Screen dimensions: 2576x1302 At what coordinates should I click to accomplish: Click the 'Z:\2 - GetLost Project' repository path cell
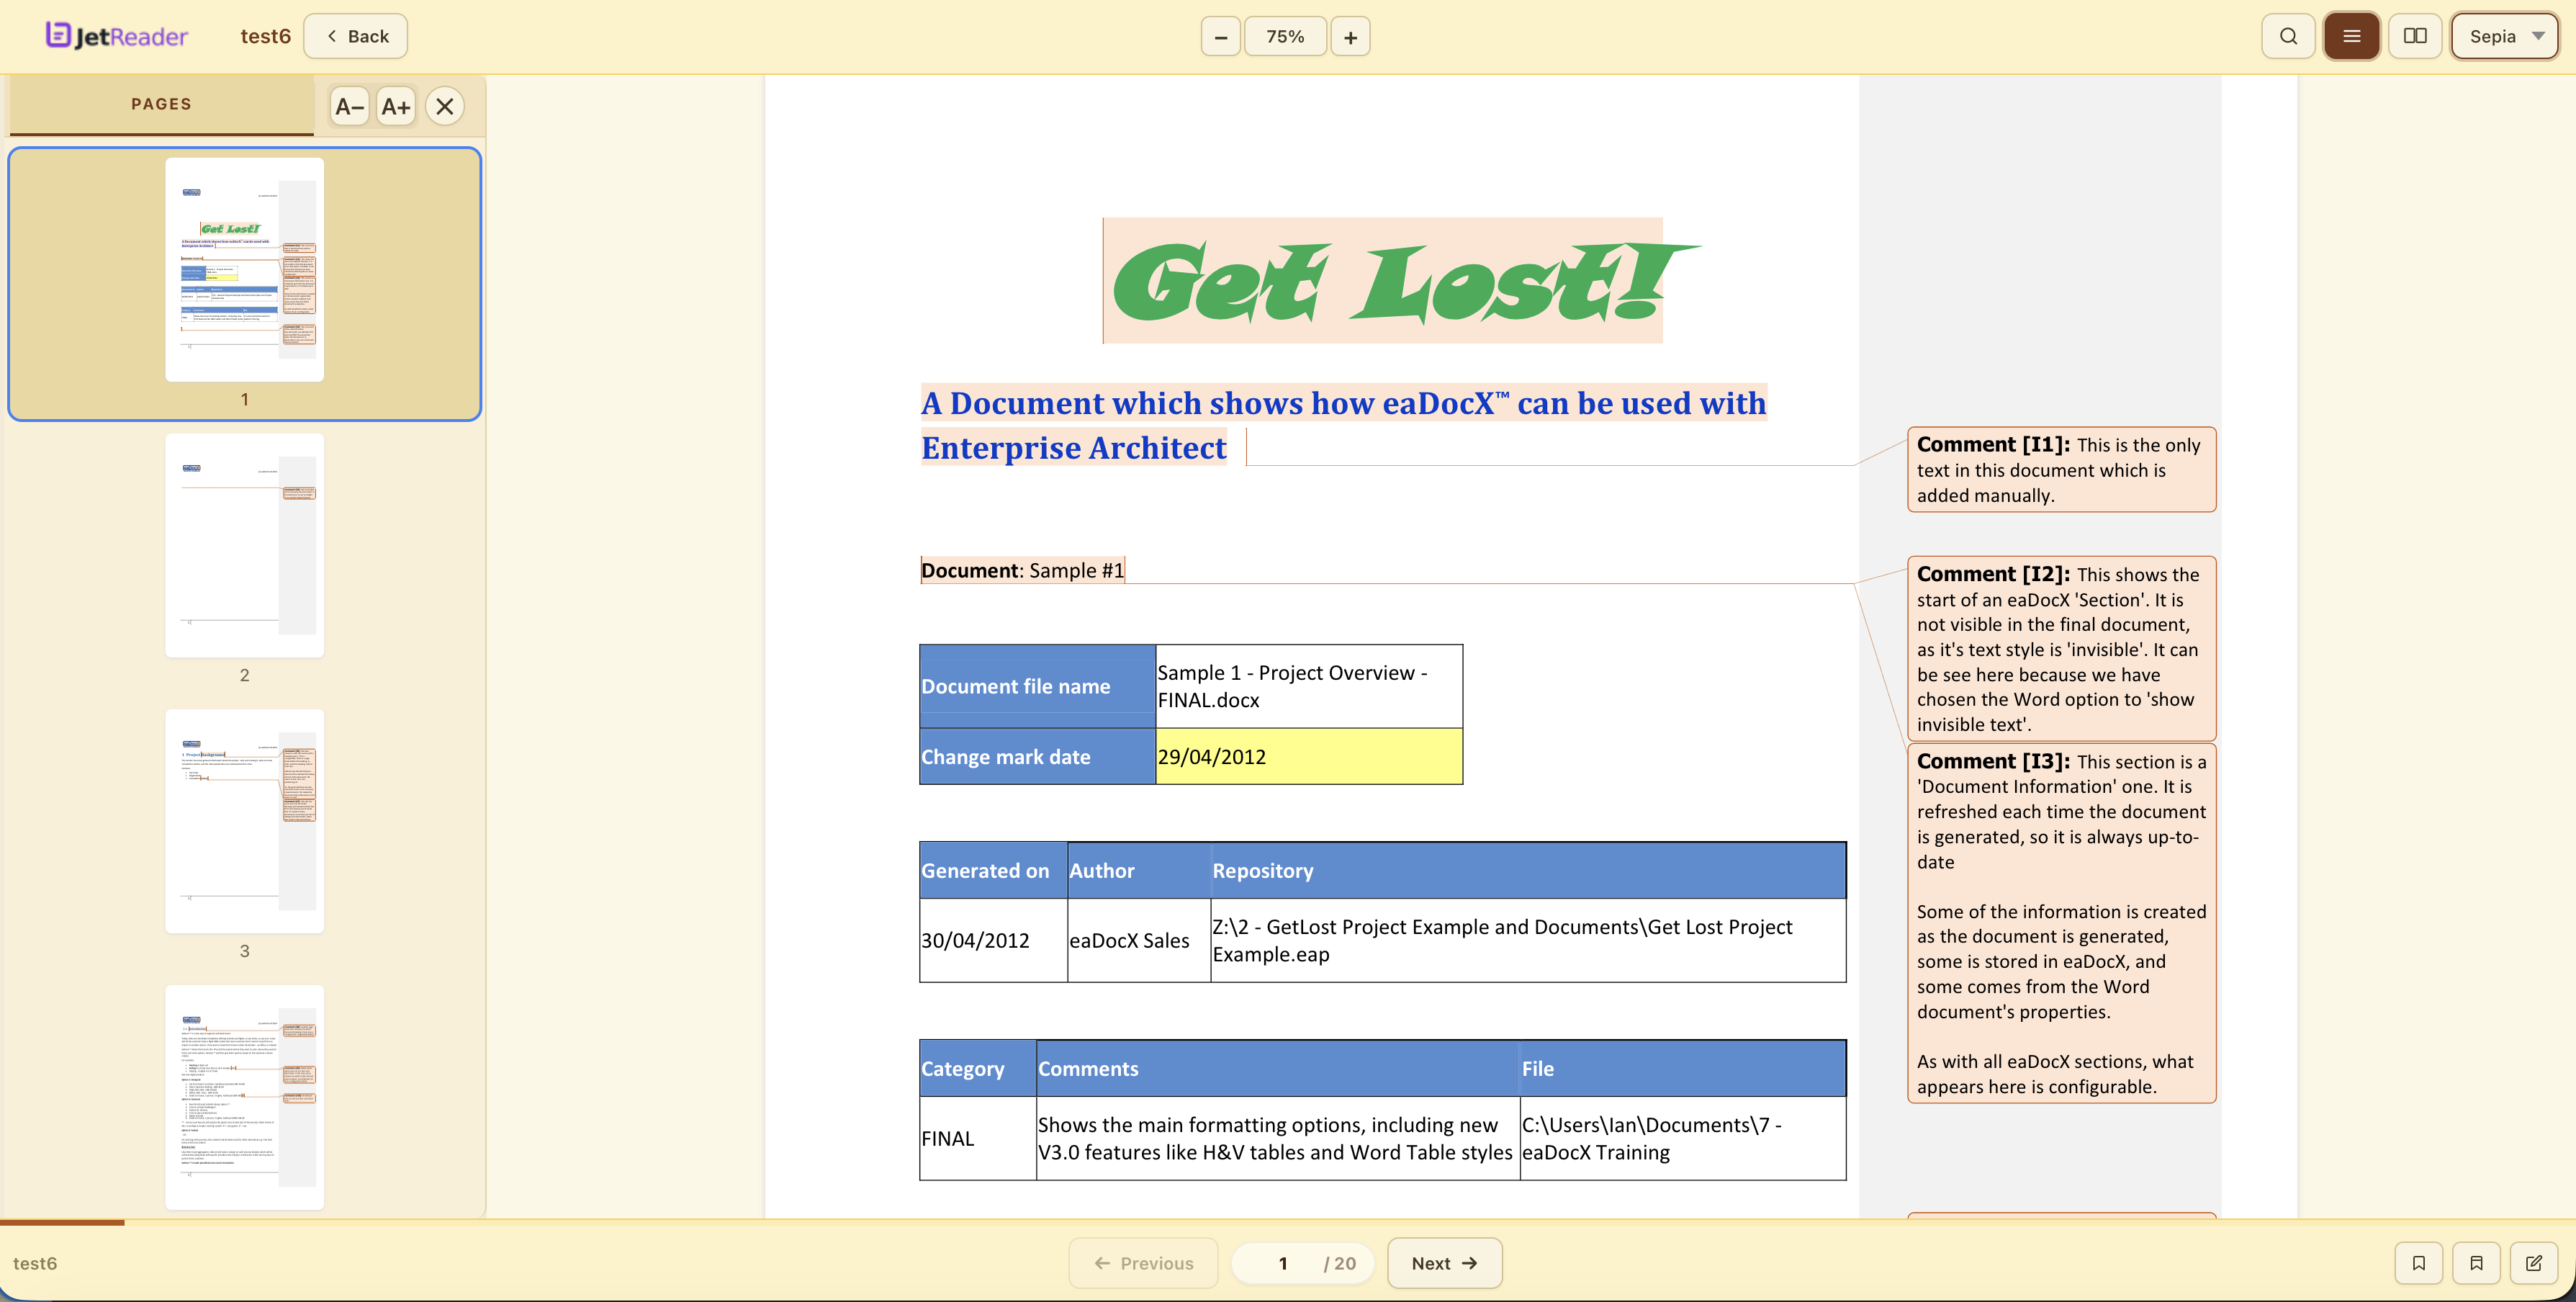(x=1528, y=940)
